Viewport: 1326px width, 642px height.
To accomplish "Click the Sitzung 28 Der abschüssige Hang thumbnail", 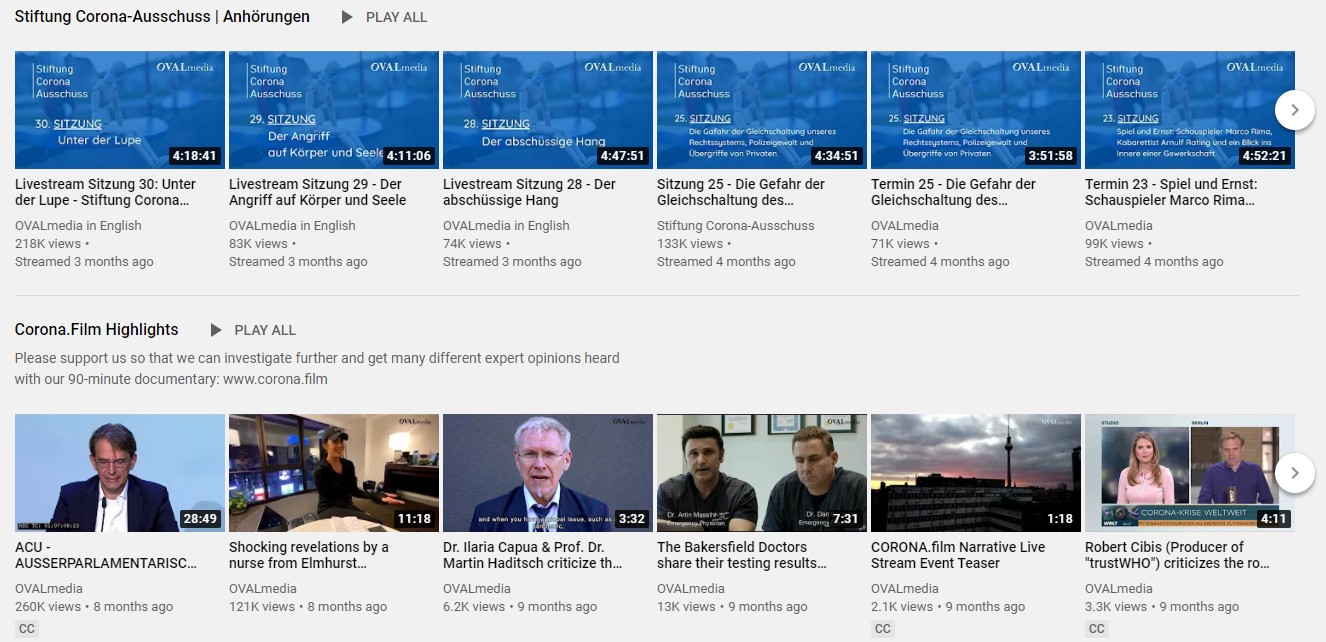I will coord(547,110).
